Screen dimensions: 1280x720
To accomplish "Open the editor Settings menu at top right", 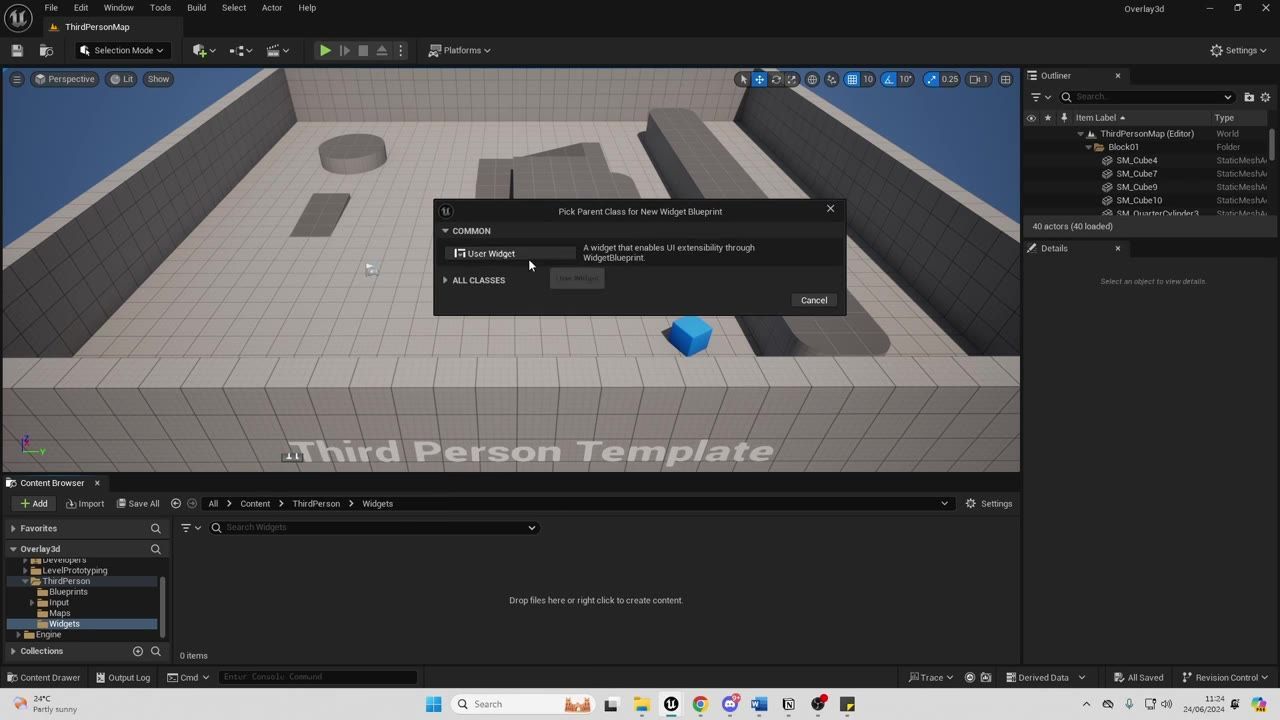I will point(1238,50).
